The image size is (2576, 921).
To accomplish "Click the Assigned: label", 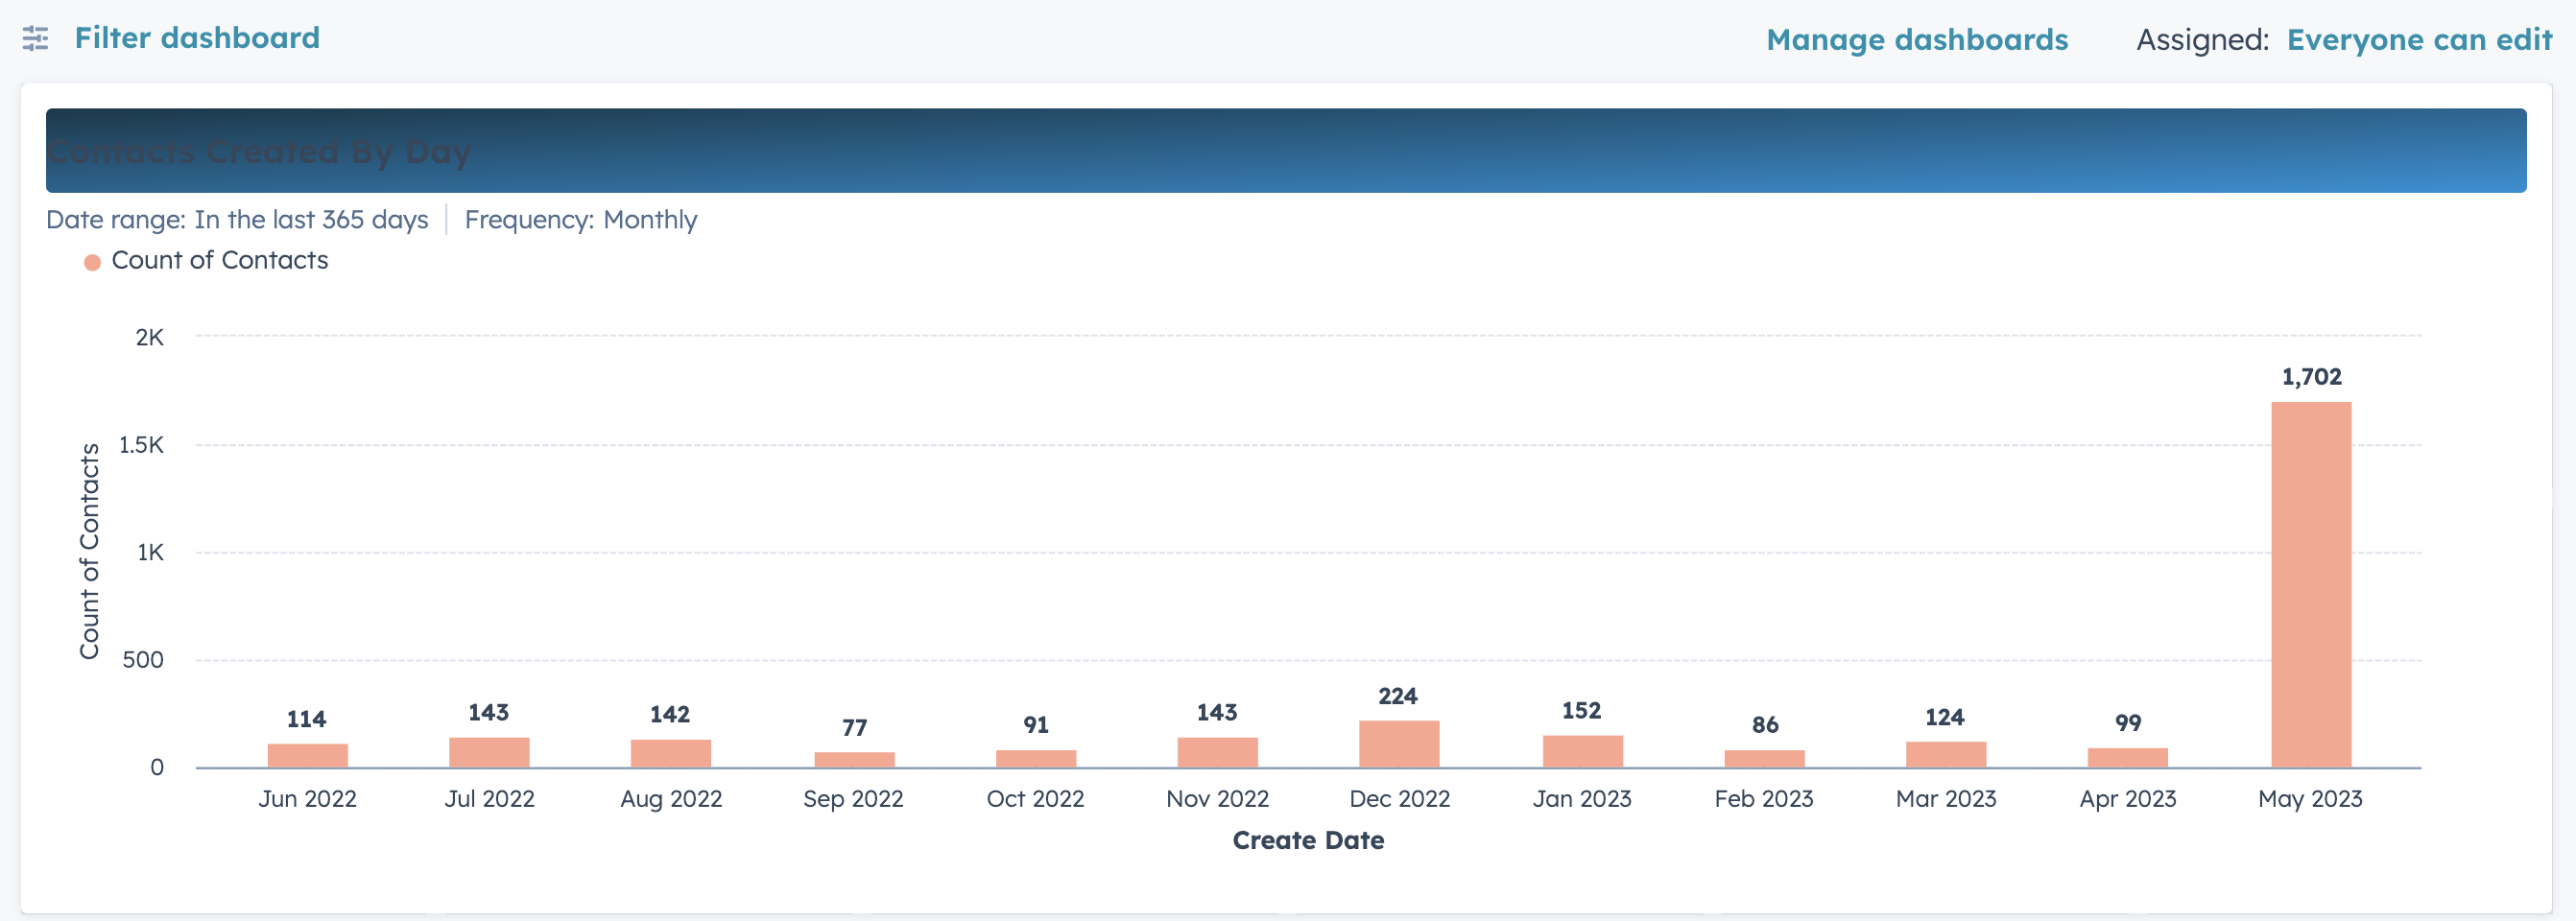I will (2203, 40).
